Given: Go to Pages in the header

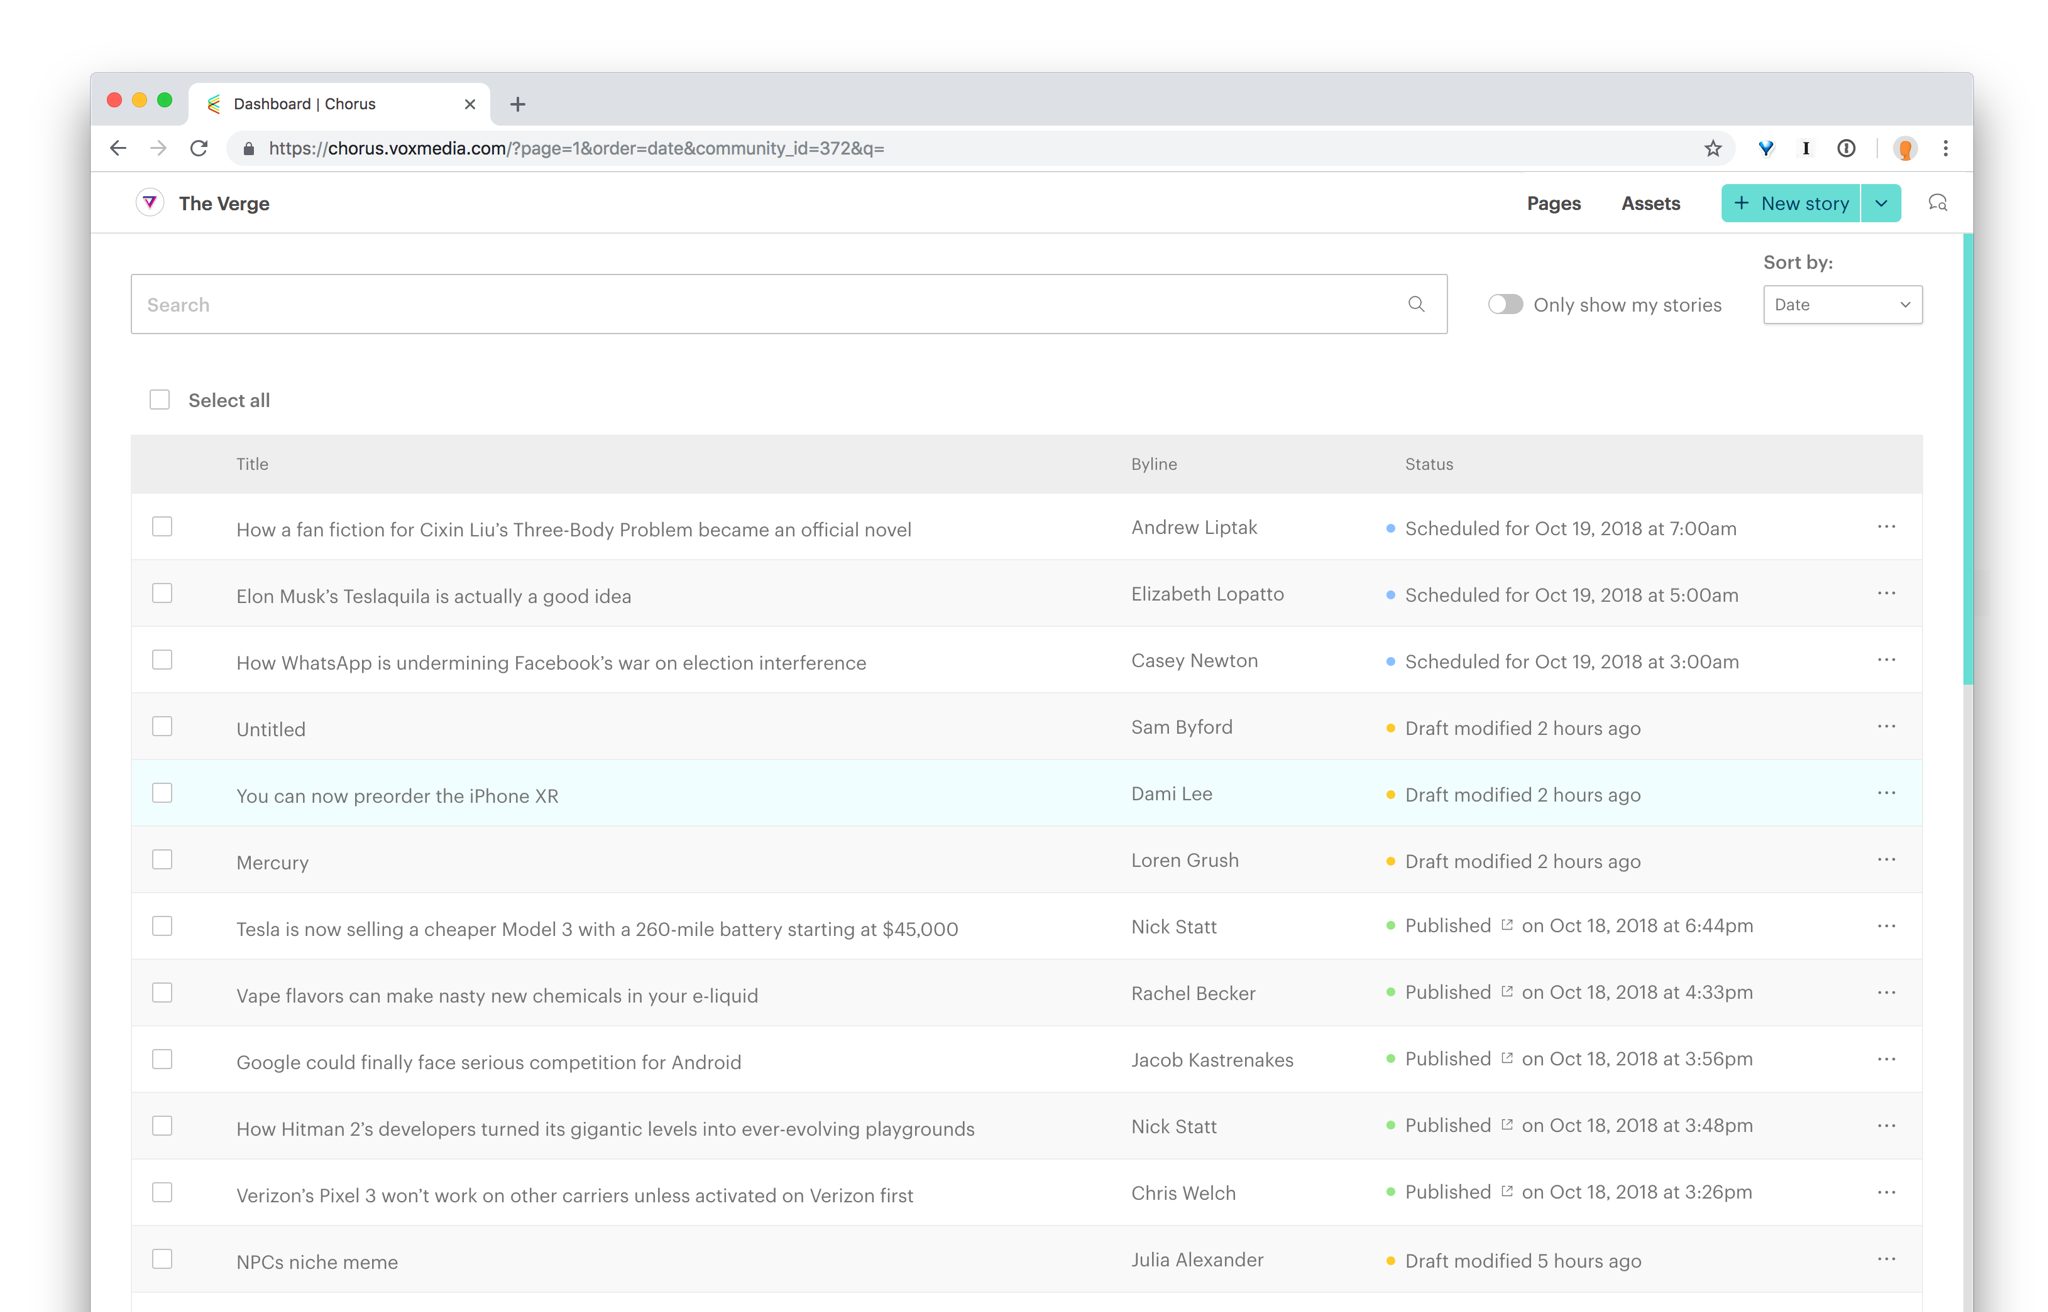Looking at the screenshot, I should (1553, 203).
